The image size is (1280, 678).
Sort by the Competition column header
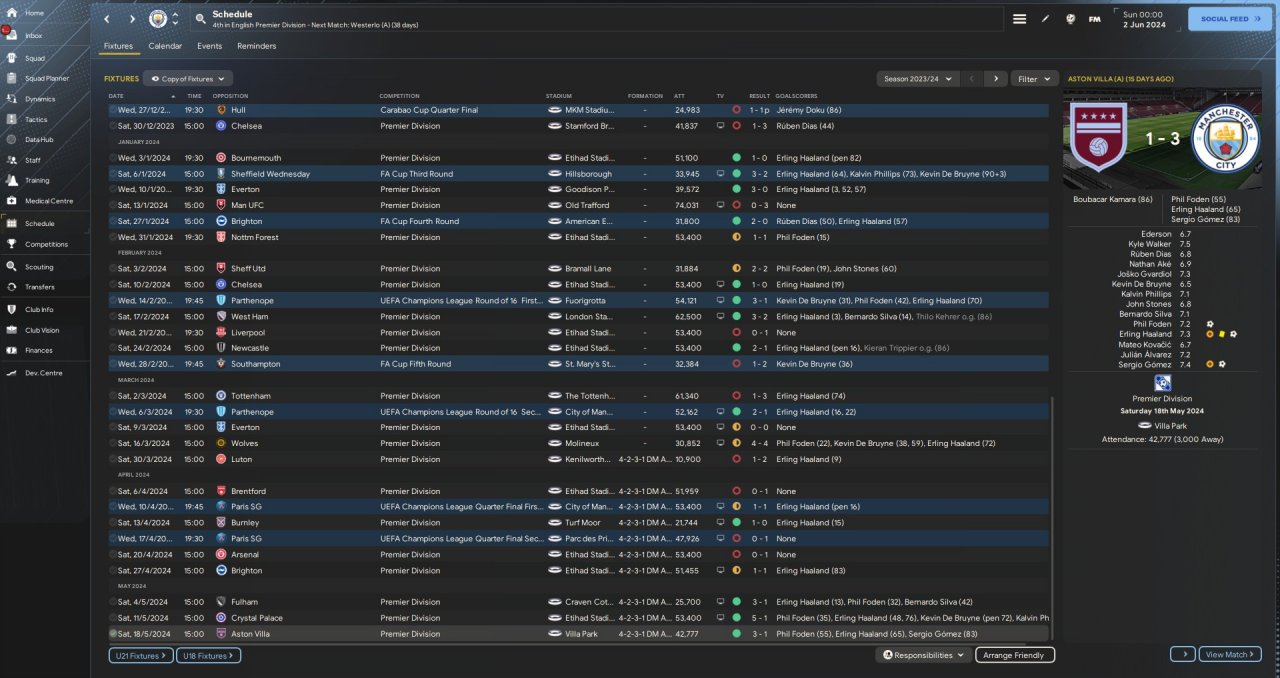click(400, 96)
